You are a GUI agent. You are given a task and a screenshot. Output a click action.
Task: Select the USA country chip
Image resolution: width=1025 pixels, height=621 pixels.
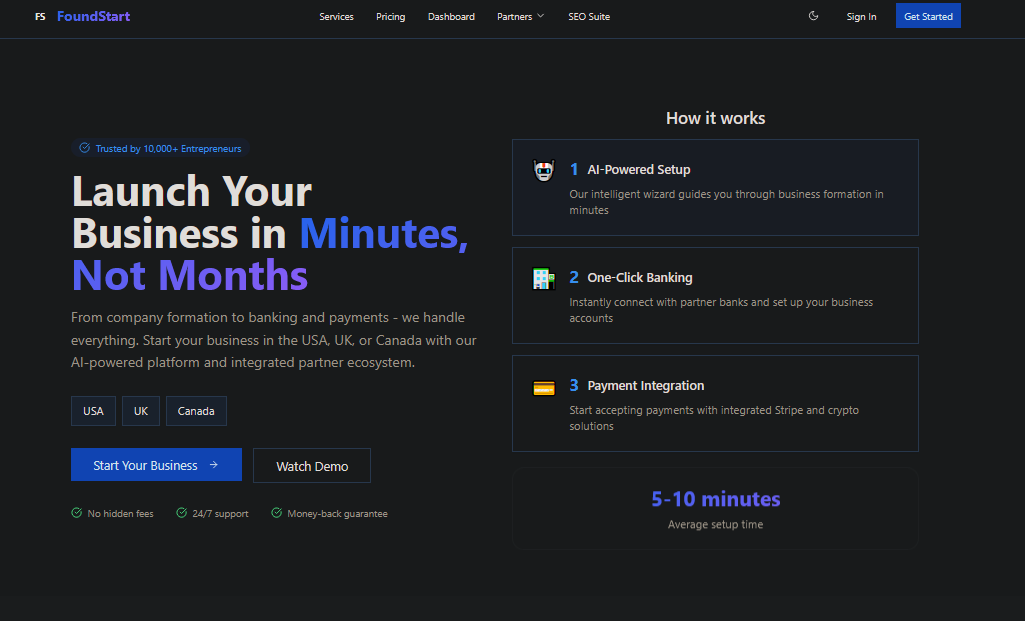(93, 411)
